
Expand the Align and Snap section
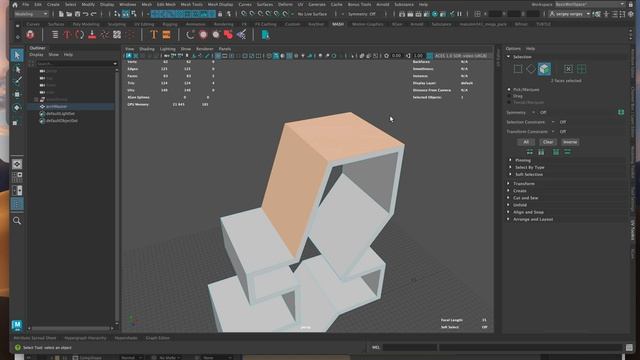(509, 212)
